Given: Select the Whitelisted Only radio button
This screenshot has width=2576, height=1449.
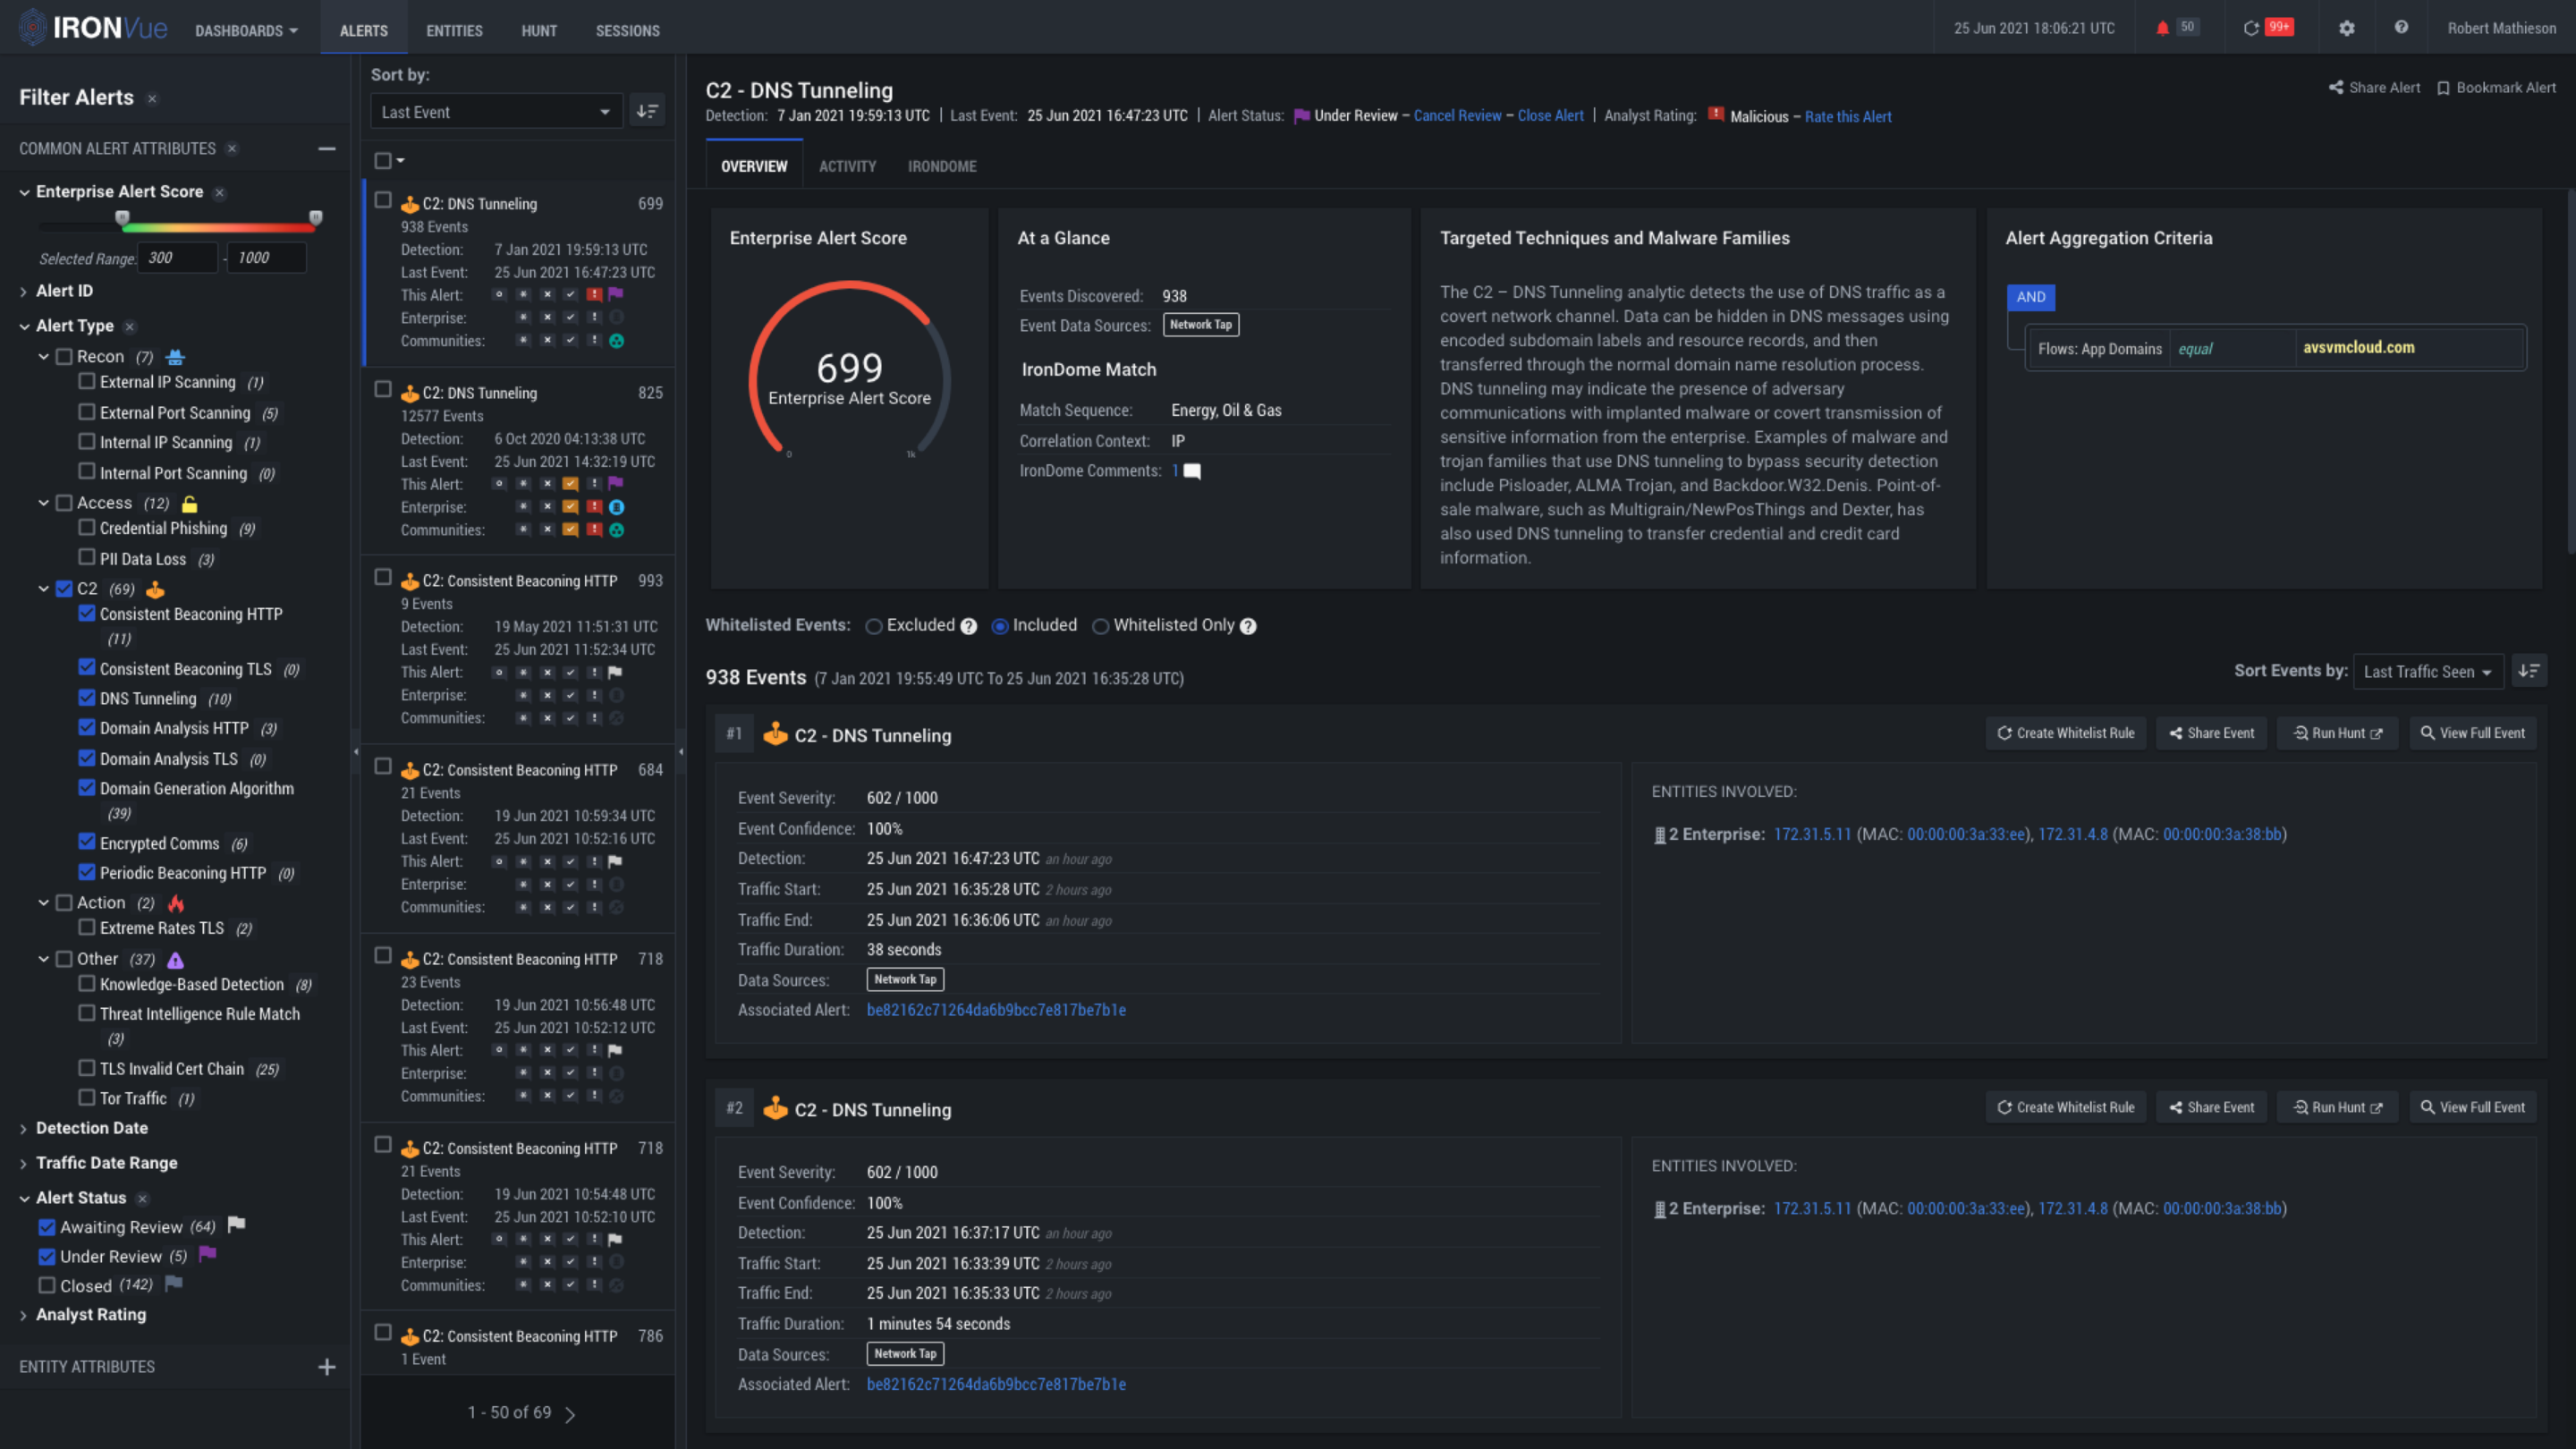Looking at the screenshot, I should coord(1100,626).
